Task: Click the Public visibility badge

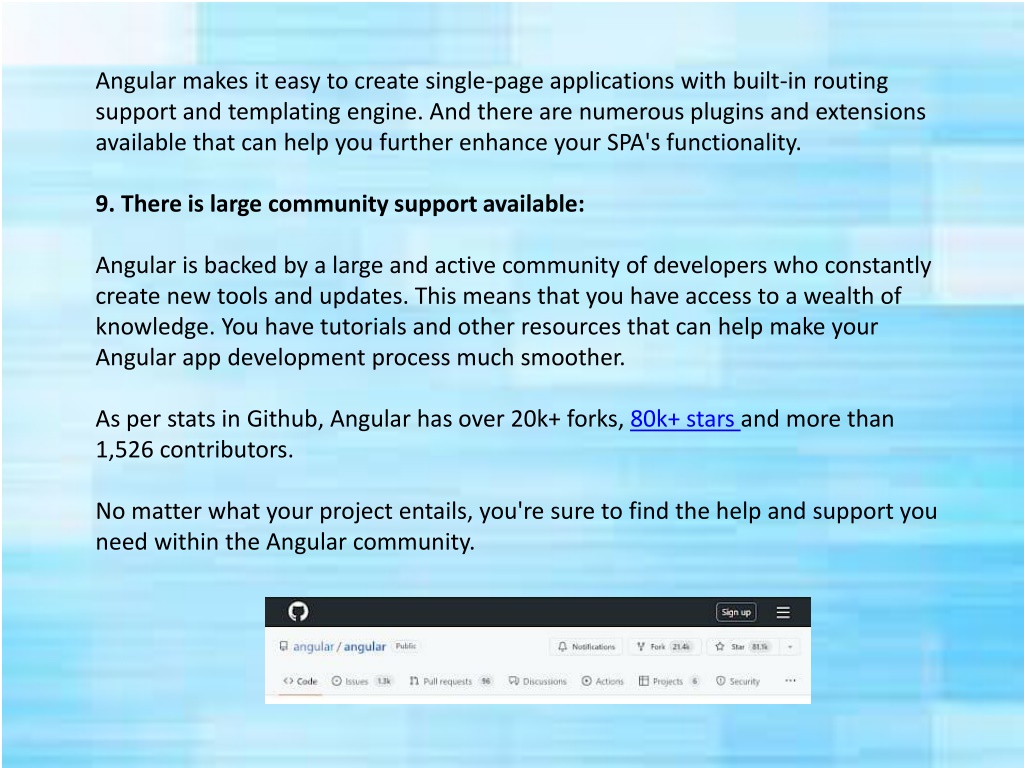Action: click(x=406, y=646)
